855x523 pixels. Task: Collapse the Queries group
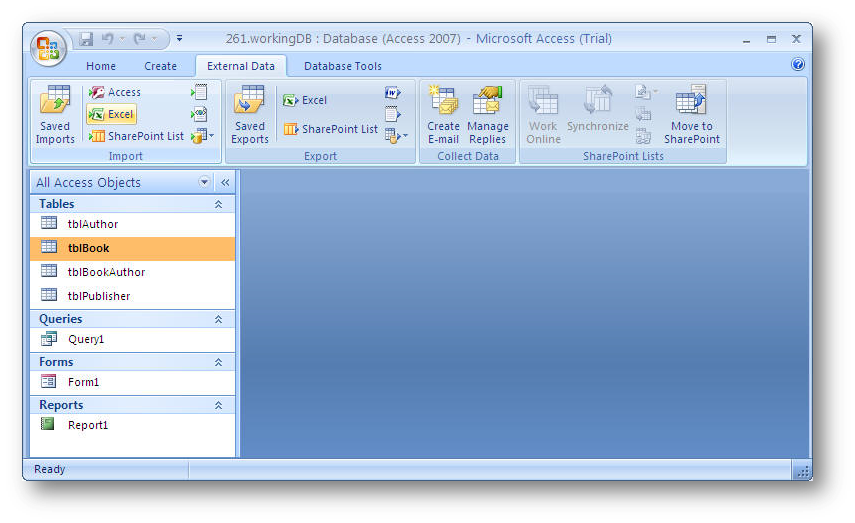[x=218, y=319]
